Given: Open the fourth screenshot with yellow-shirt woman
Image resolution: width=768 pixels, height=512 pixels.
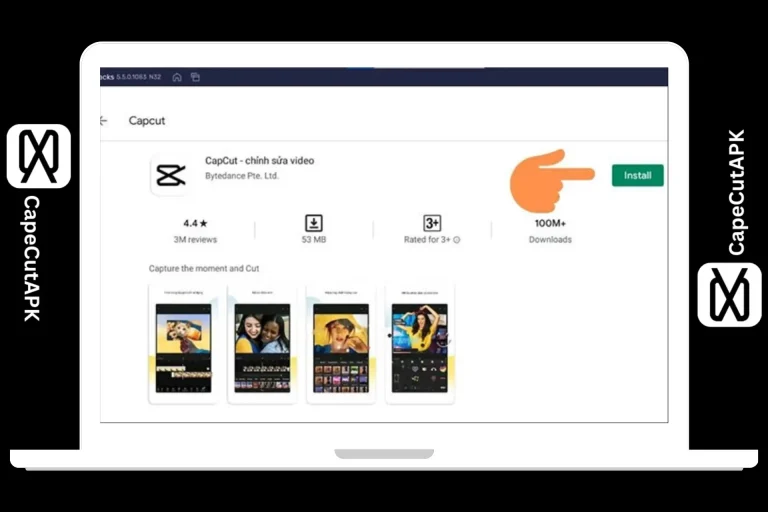Looking at the screenshot, I should pyautogui.click(x=420, y=344).
